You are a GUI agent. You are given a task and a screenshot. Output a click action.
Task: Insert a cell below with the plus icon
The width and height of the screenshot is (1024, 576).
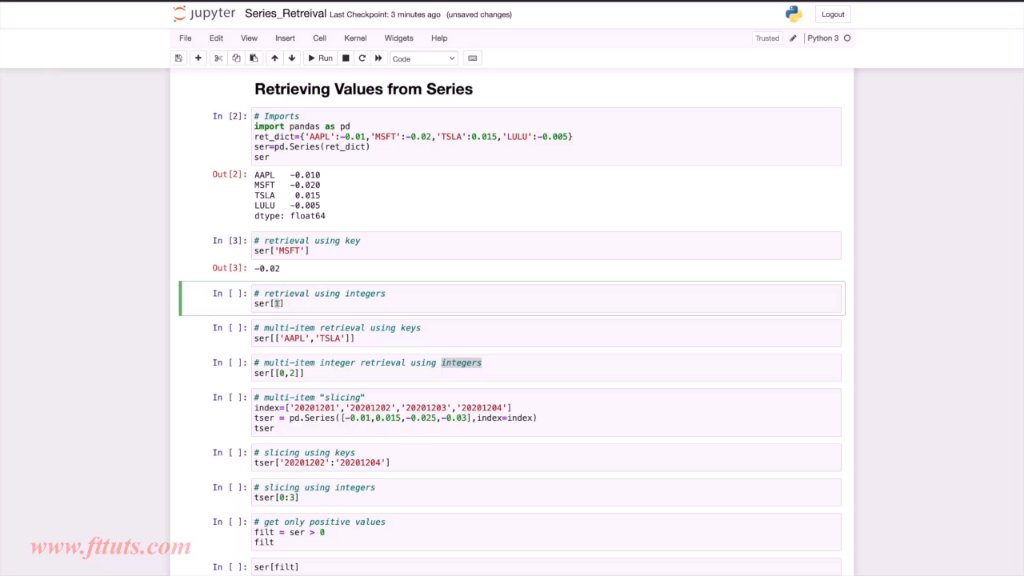click(x=198, y=58)
